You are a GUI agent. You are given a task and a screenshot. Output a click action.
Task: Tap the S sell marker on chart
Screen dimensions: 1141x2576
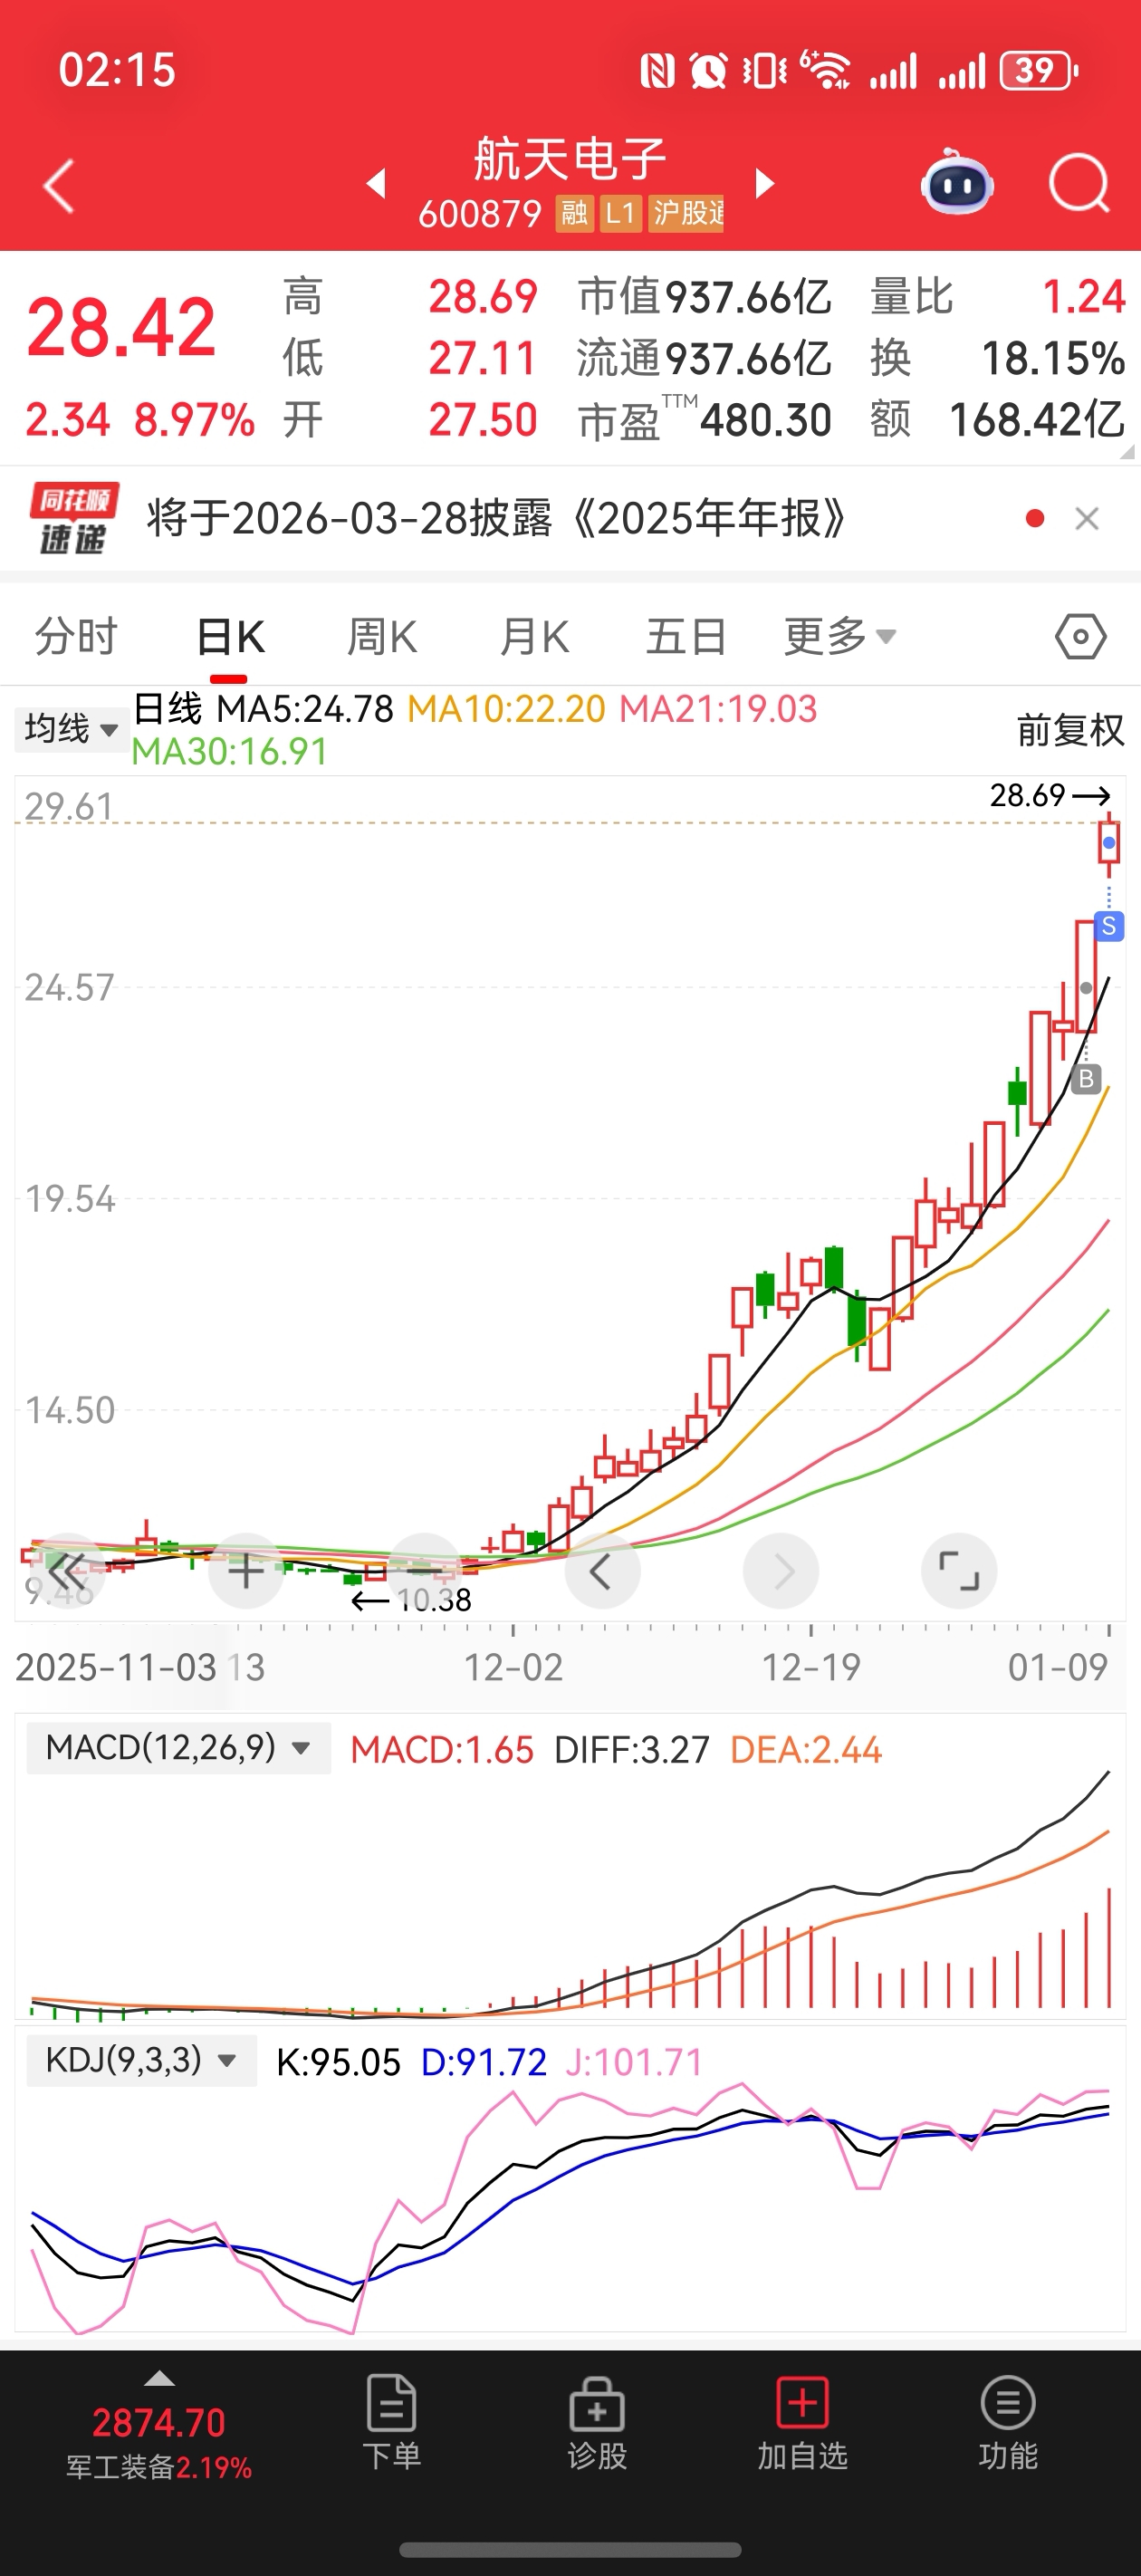1109,926
